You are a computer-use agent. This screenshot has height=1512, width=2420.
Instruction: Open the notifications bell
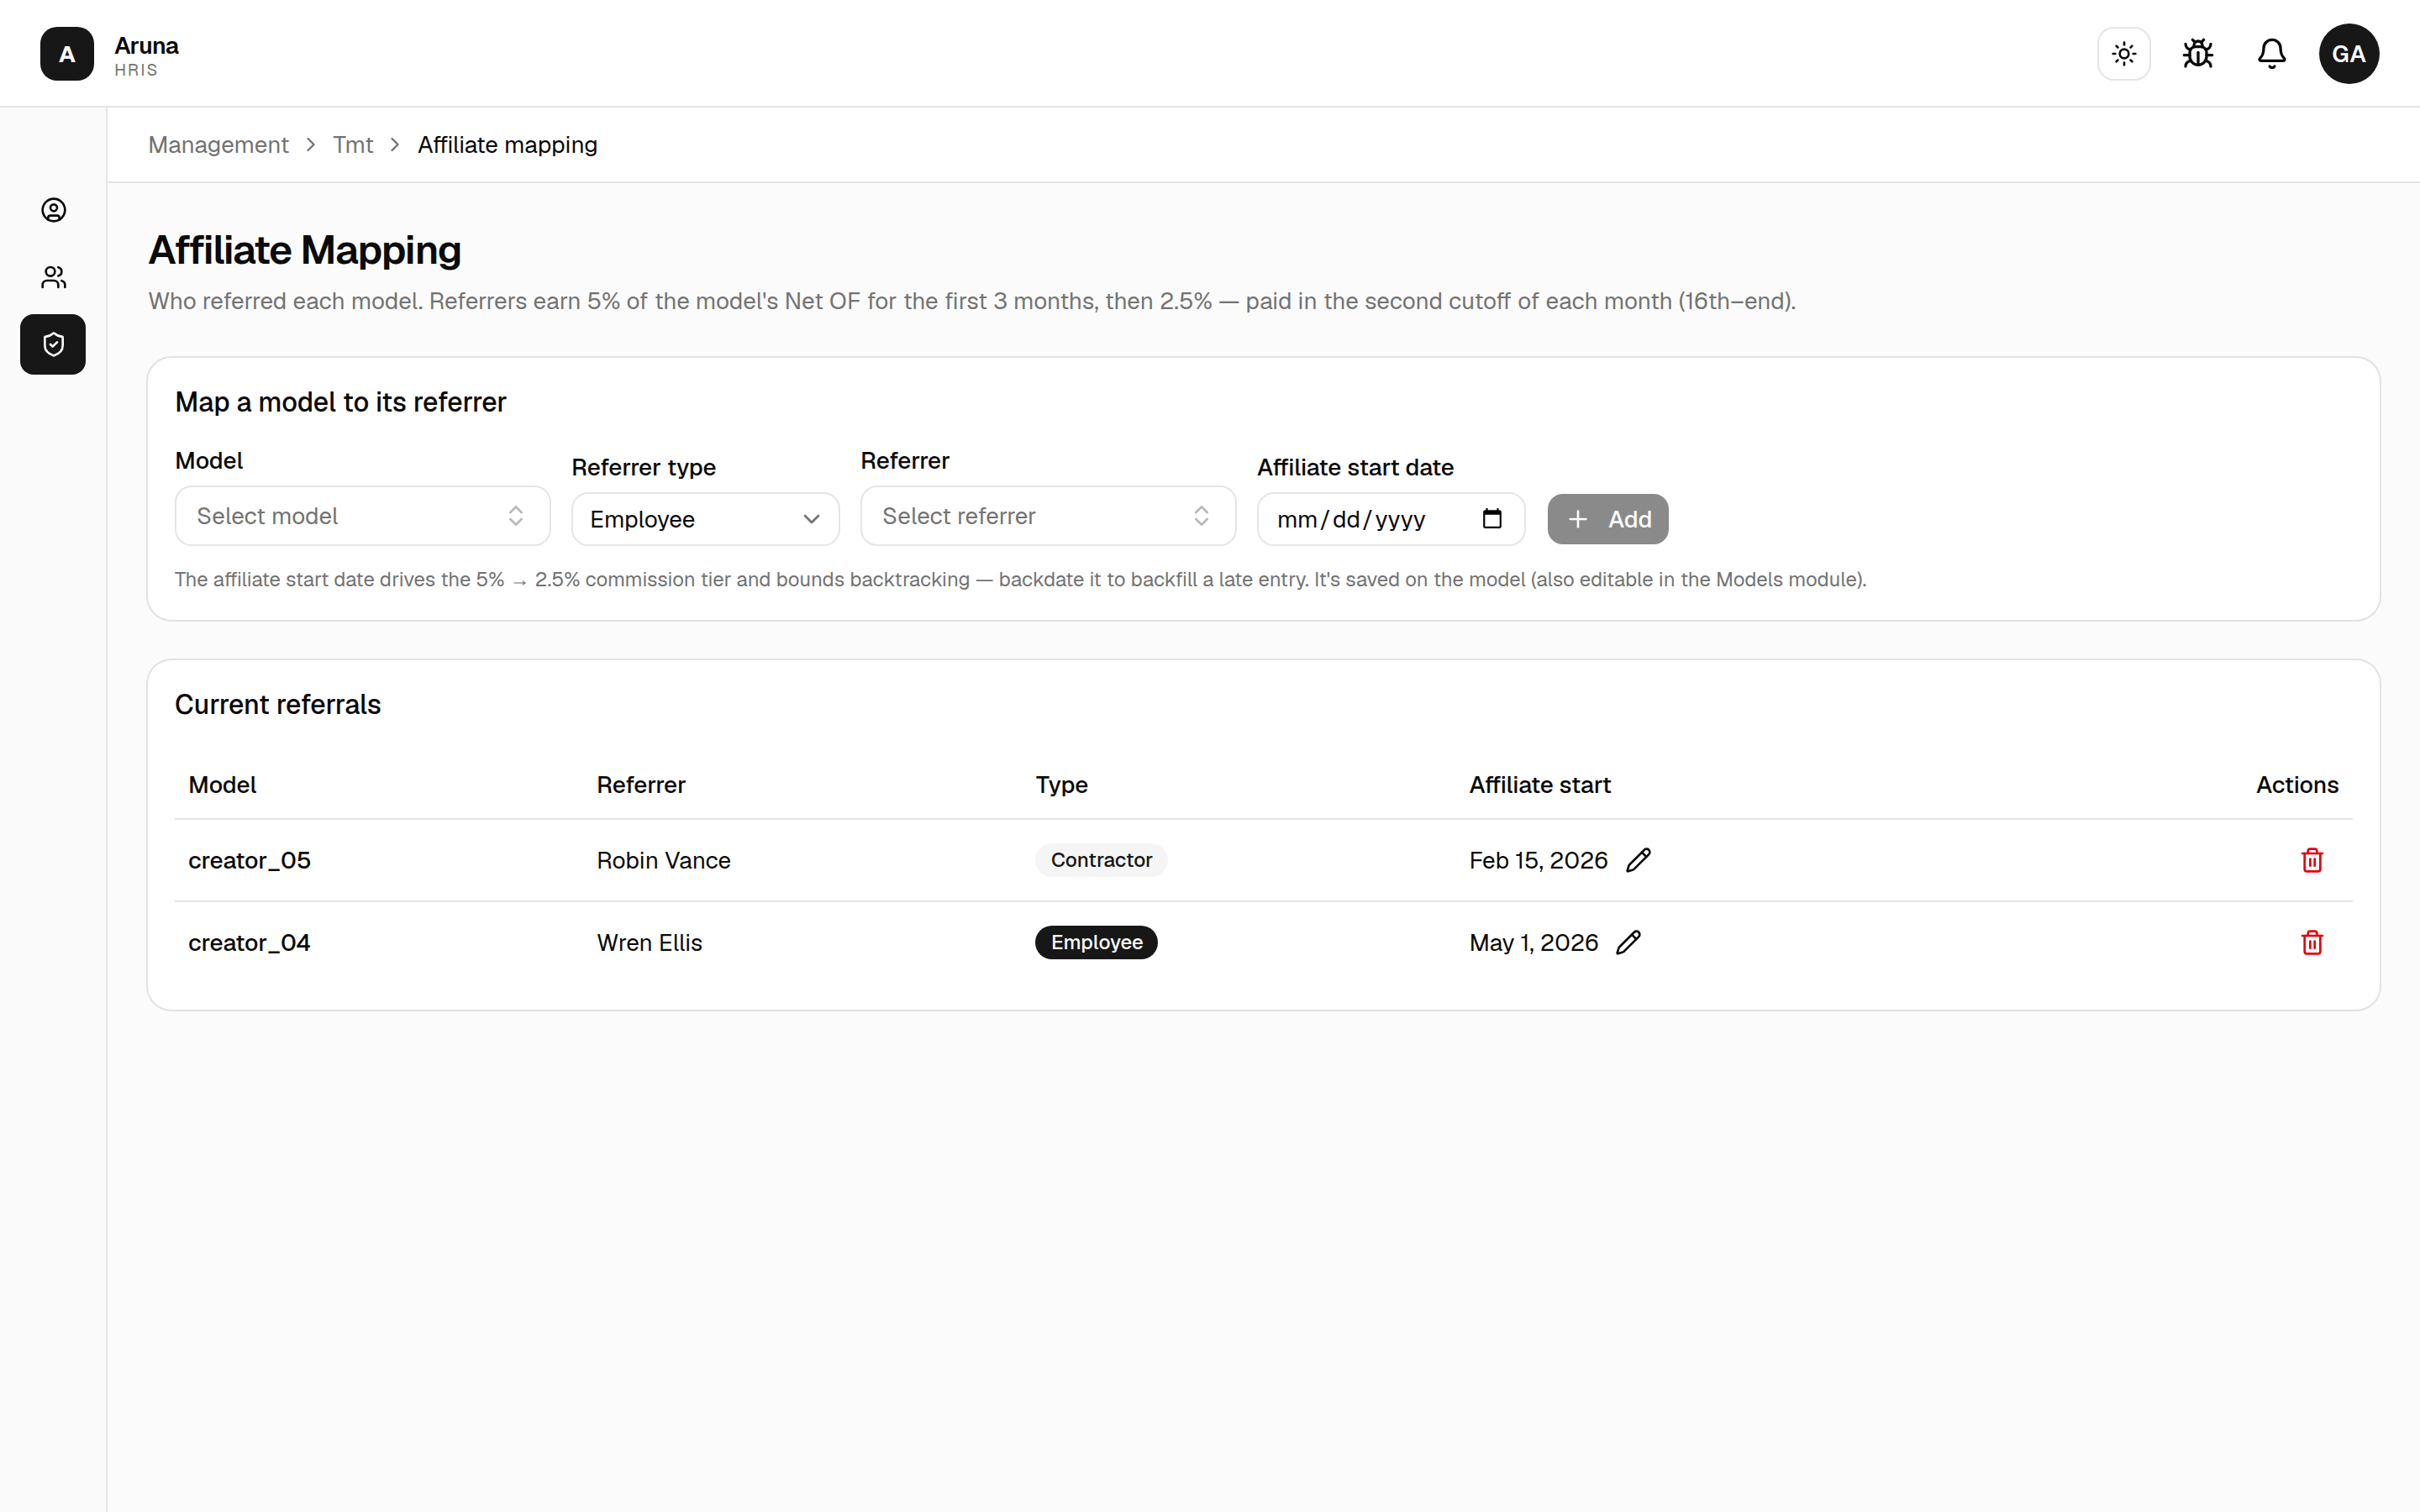tap(2272, 54)
